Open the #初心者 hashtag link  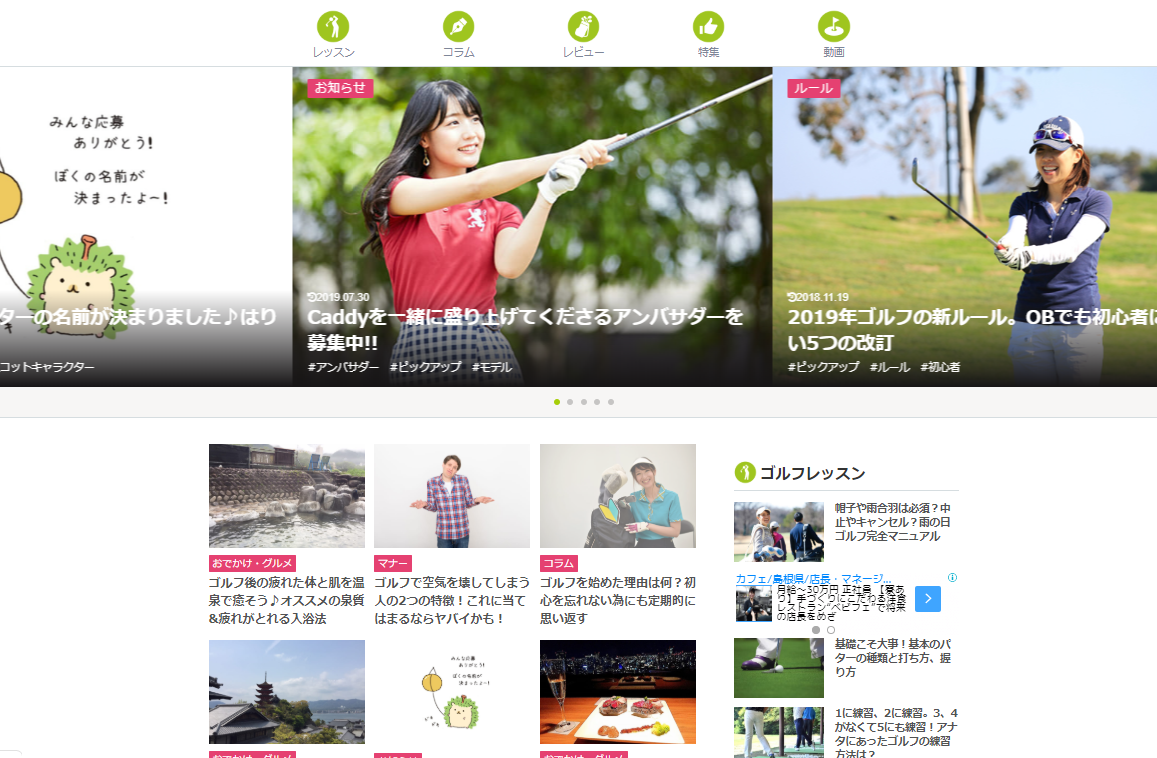(940, 367)
